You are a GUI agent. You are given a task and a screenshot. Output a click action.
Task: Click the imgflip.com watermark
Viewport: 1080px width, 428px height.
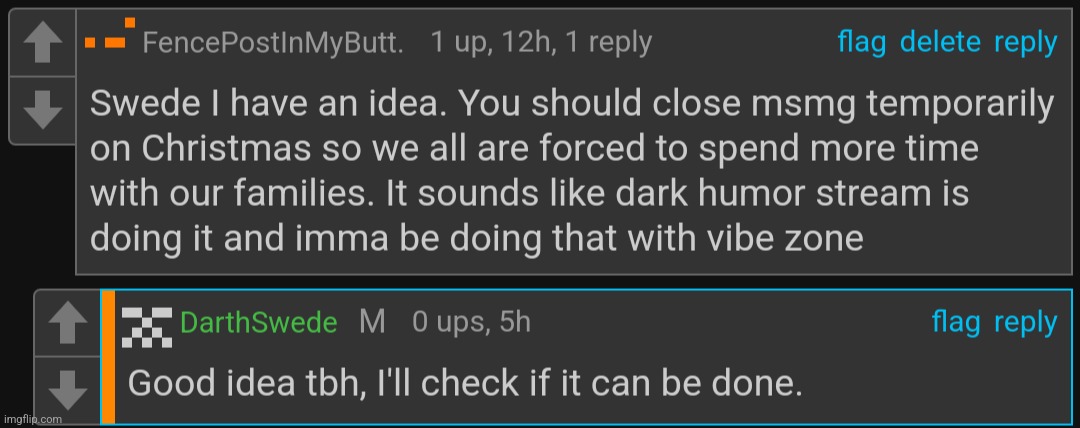pos(32,419)
